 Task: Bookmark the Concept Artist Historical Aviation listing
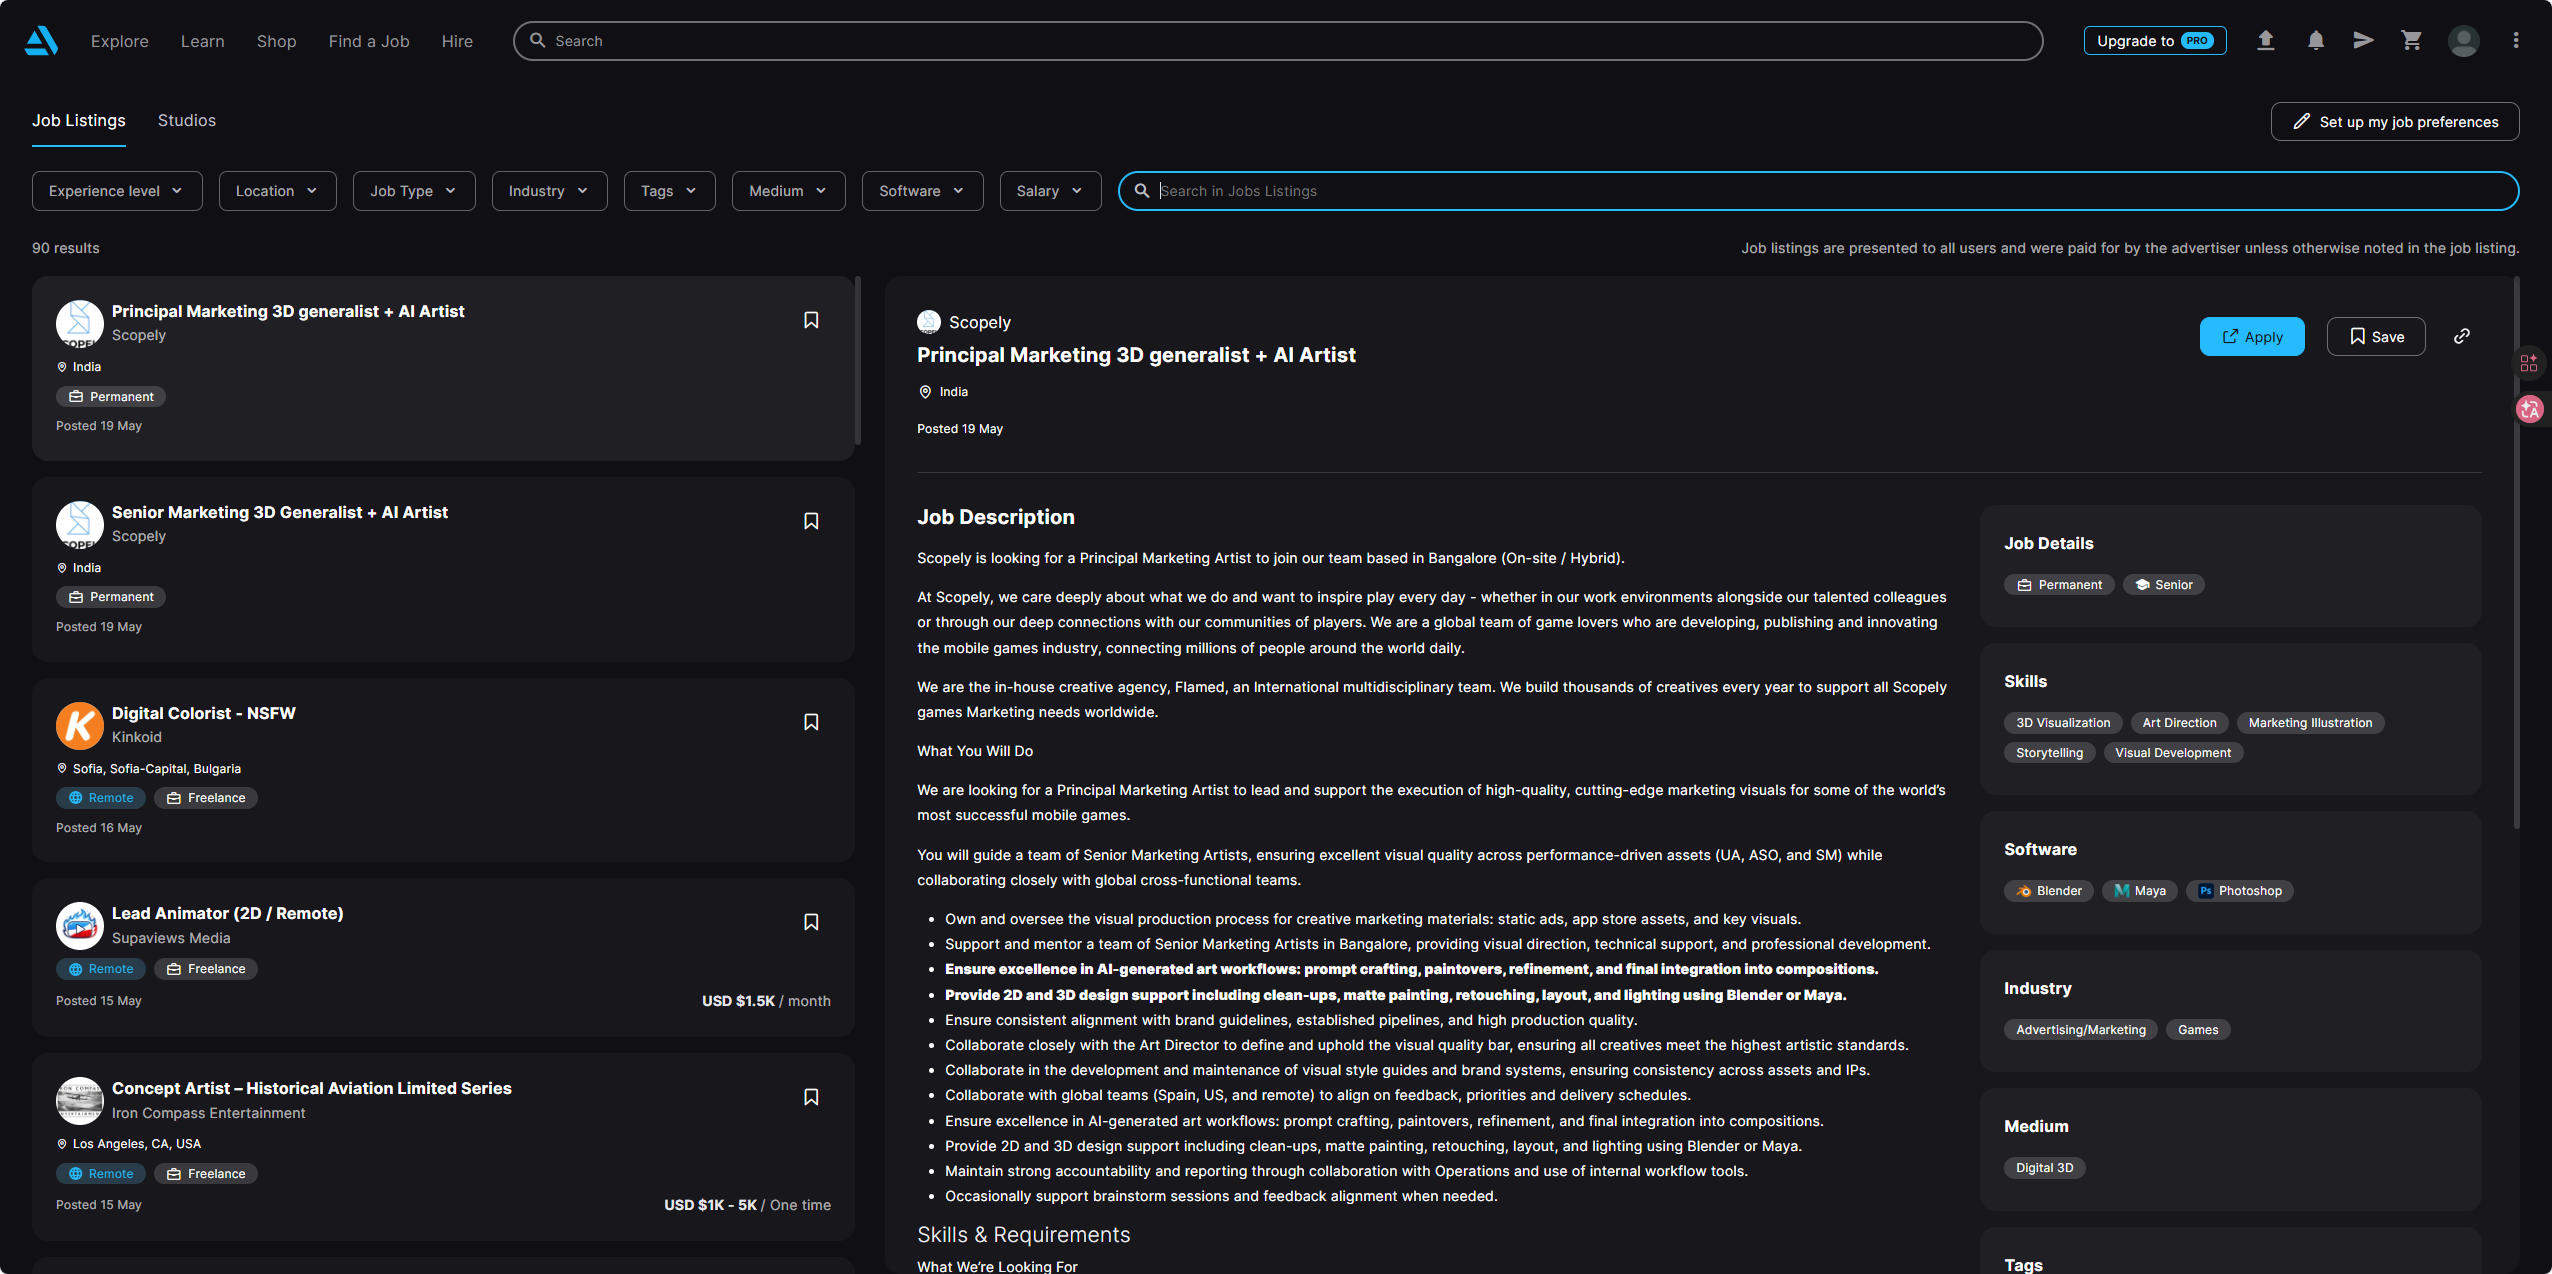pyautogui.click(x=811, y=1097)
